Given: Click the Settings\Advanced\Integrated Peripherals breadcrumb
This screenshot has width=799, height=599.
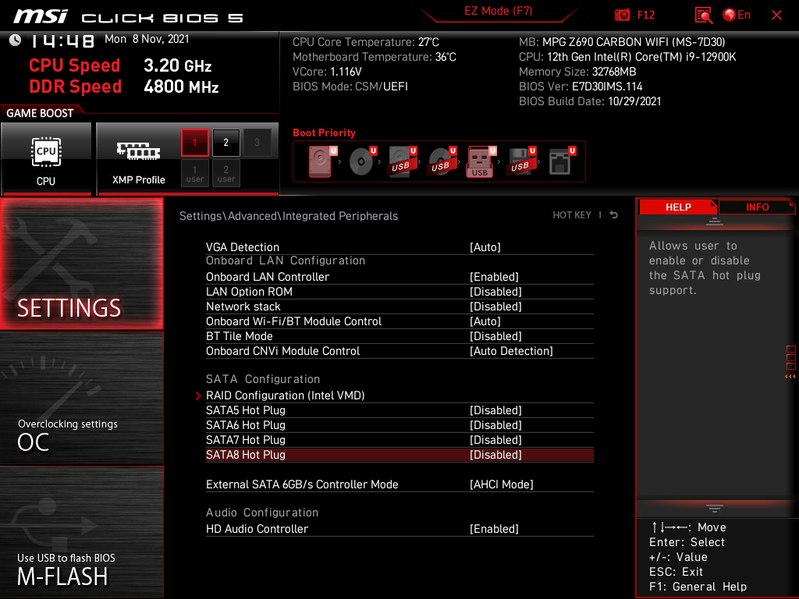Looking at the screenshot, I should tap(288, 216).
